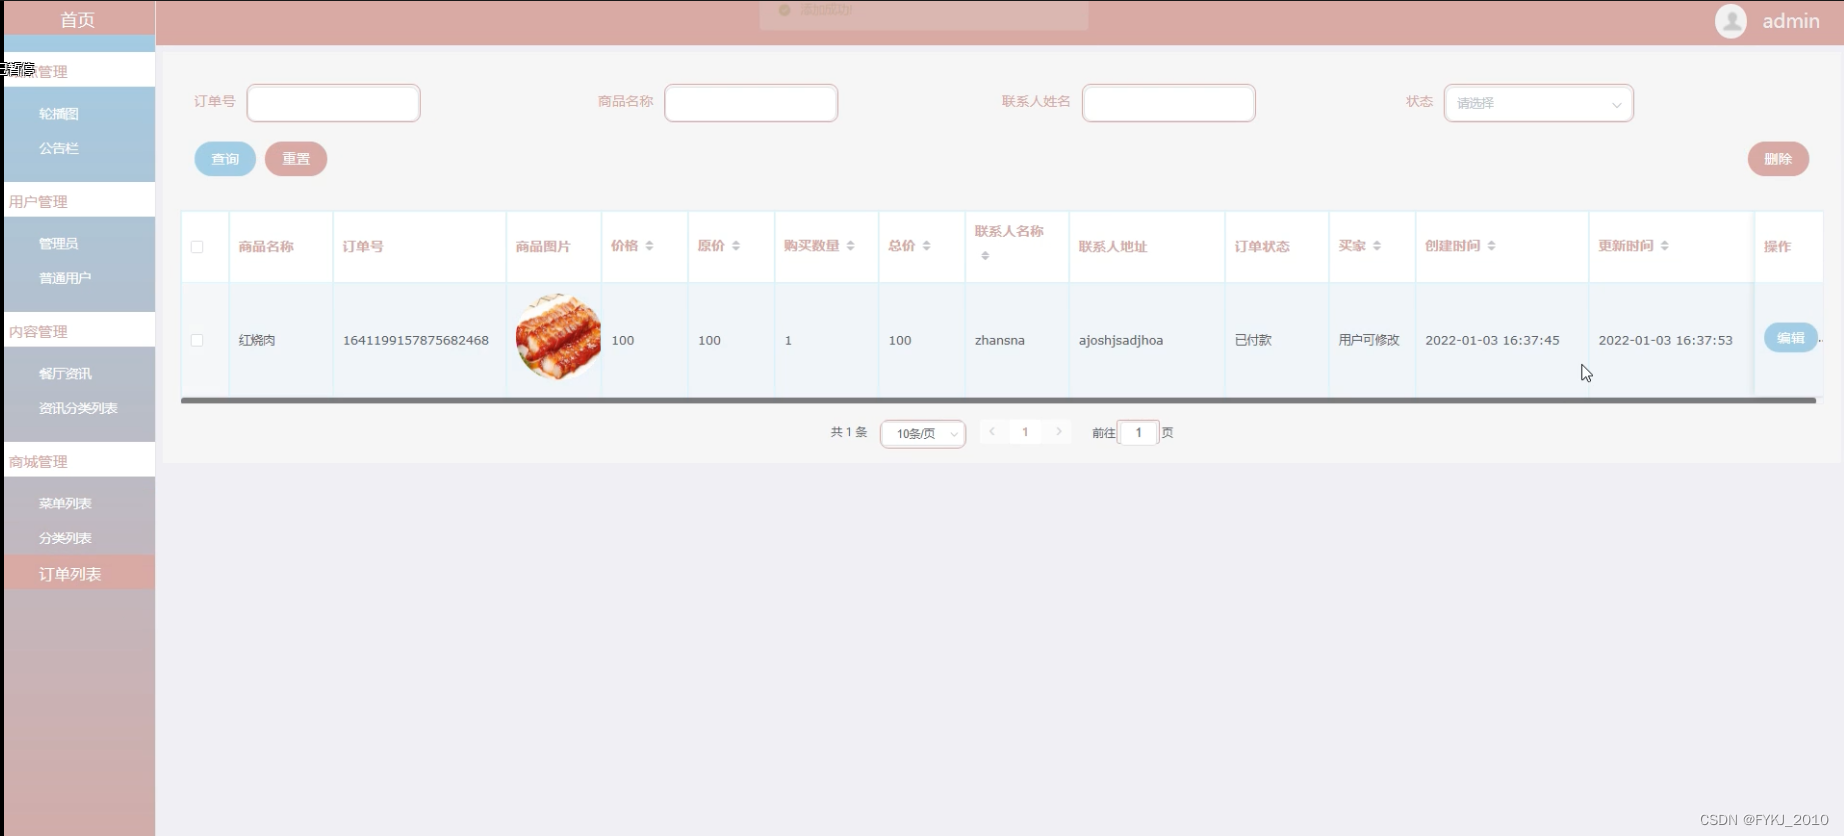Sort by 原价 column arrows
1844x836 pixels.
click(736, 246)
